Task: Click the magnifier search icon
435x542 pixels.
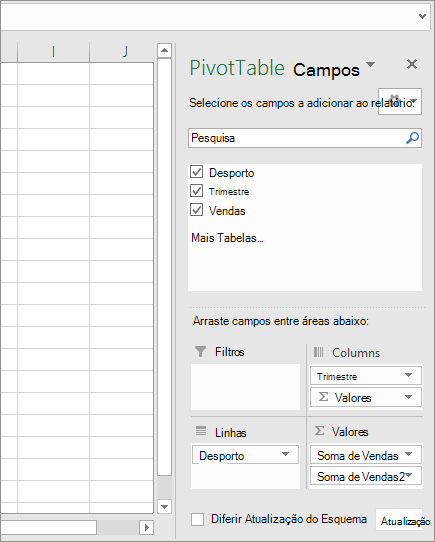Action: [412, 138]
